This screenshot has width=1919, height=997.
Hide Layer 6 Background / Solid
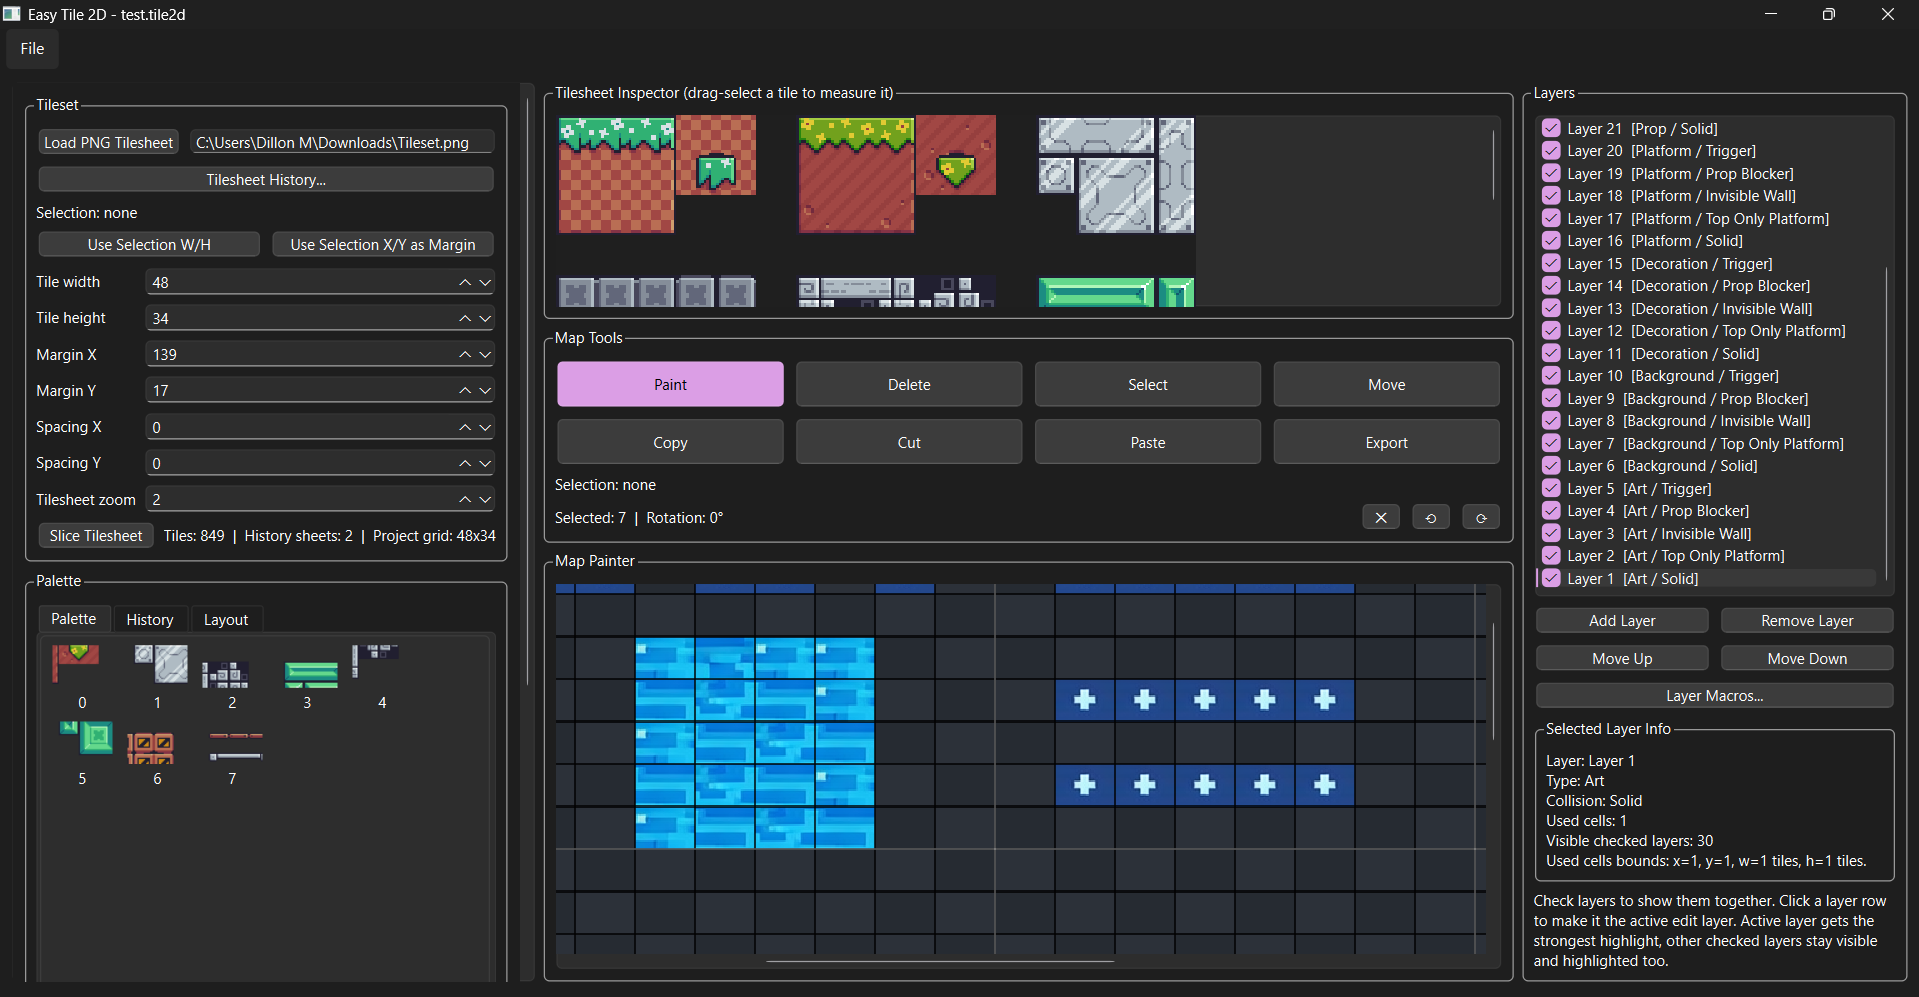point(1551,466)
